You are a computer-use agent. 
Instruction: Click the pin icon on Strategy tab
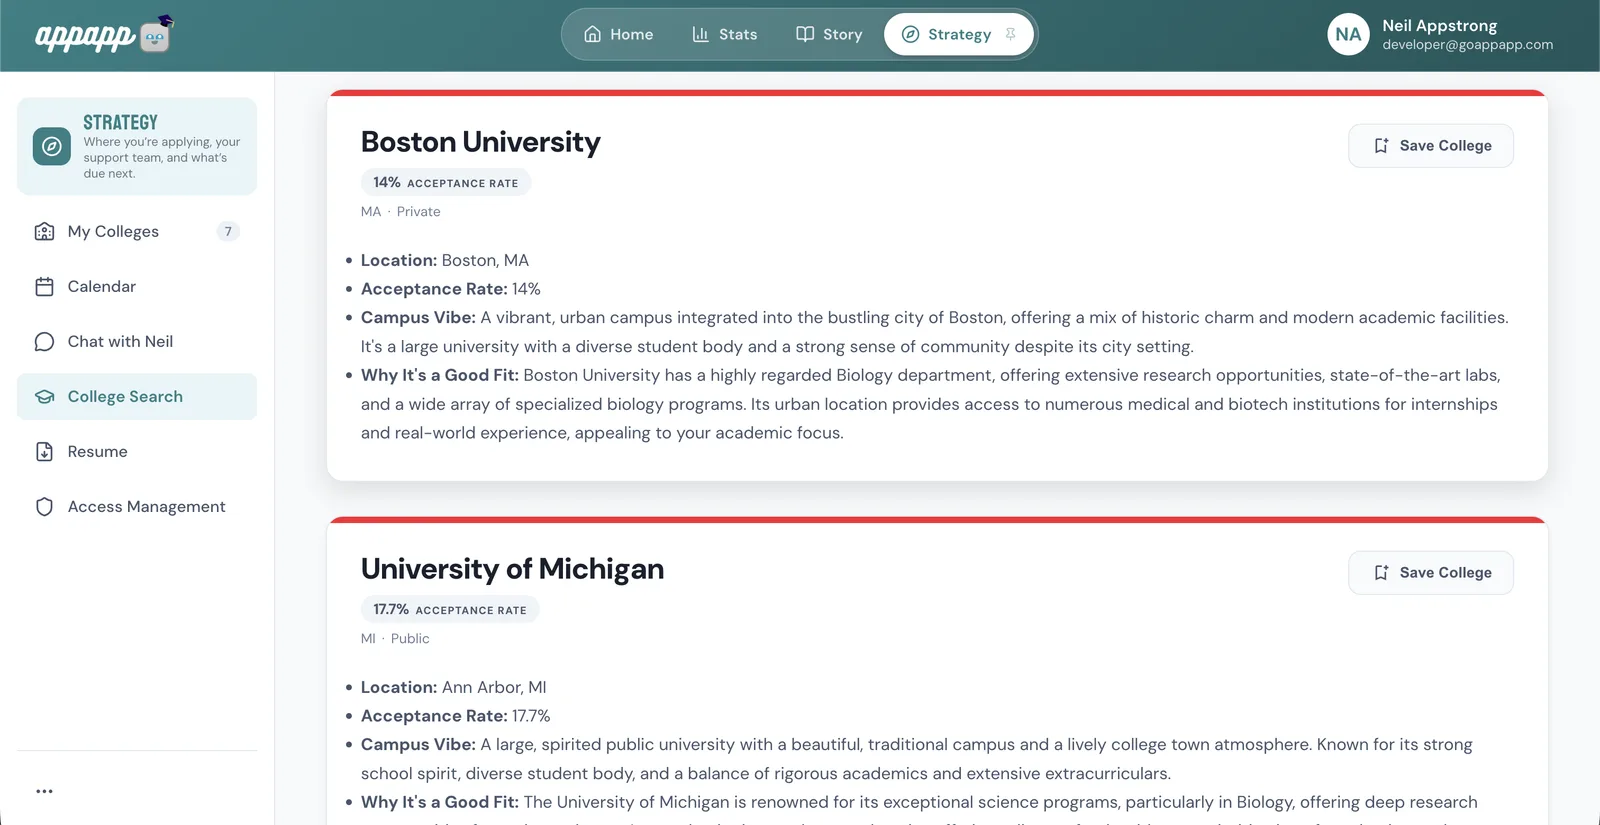click(x=1011, y=34)
